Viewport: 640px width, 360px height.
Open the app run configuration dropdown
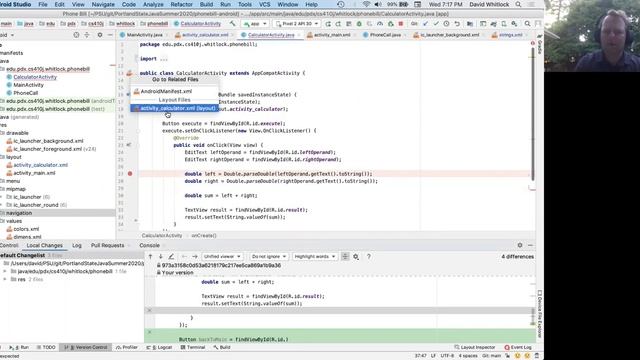coord(255,24)
